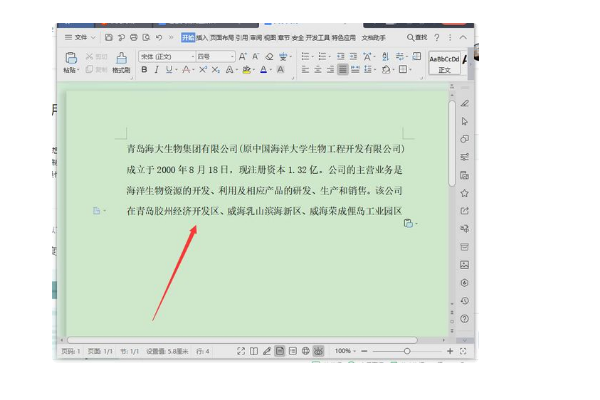
Task: Toggle Eye Protection mode icon in status bar
Action: pos(318,351)
